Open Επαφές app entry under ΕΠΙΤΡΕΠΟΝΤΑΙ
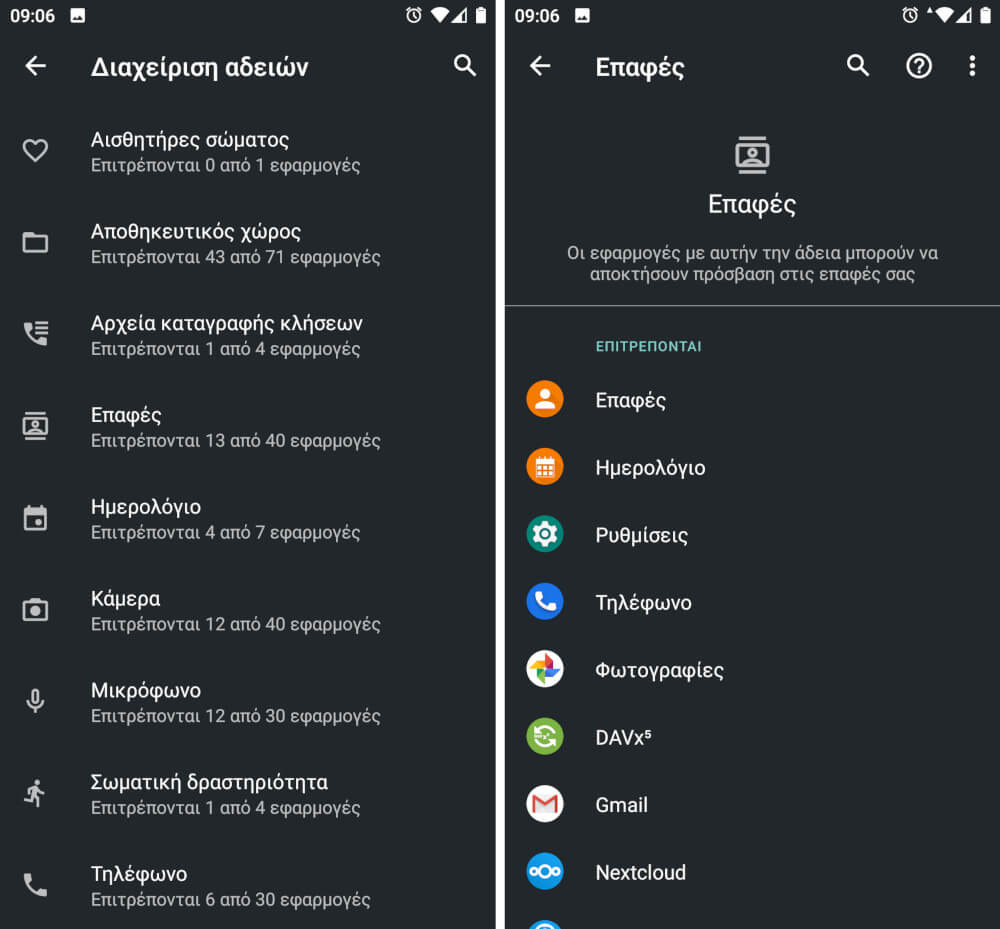This screenshot has height=929, width=1000. 753,400
